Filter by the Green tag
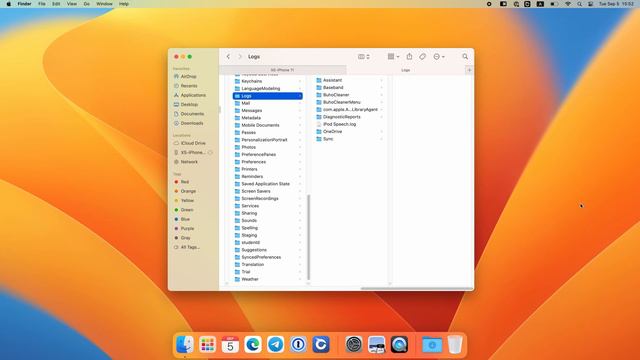Image resolution: width=640 pixels, height=360 pixels. point(187,210)
